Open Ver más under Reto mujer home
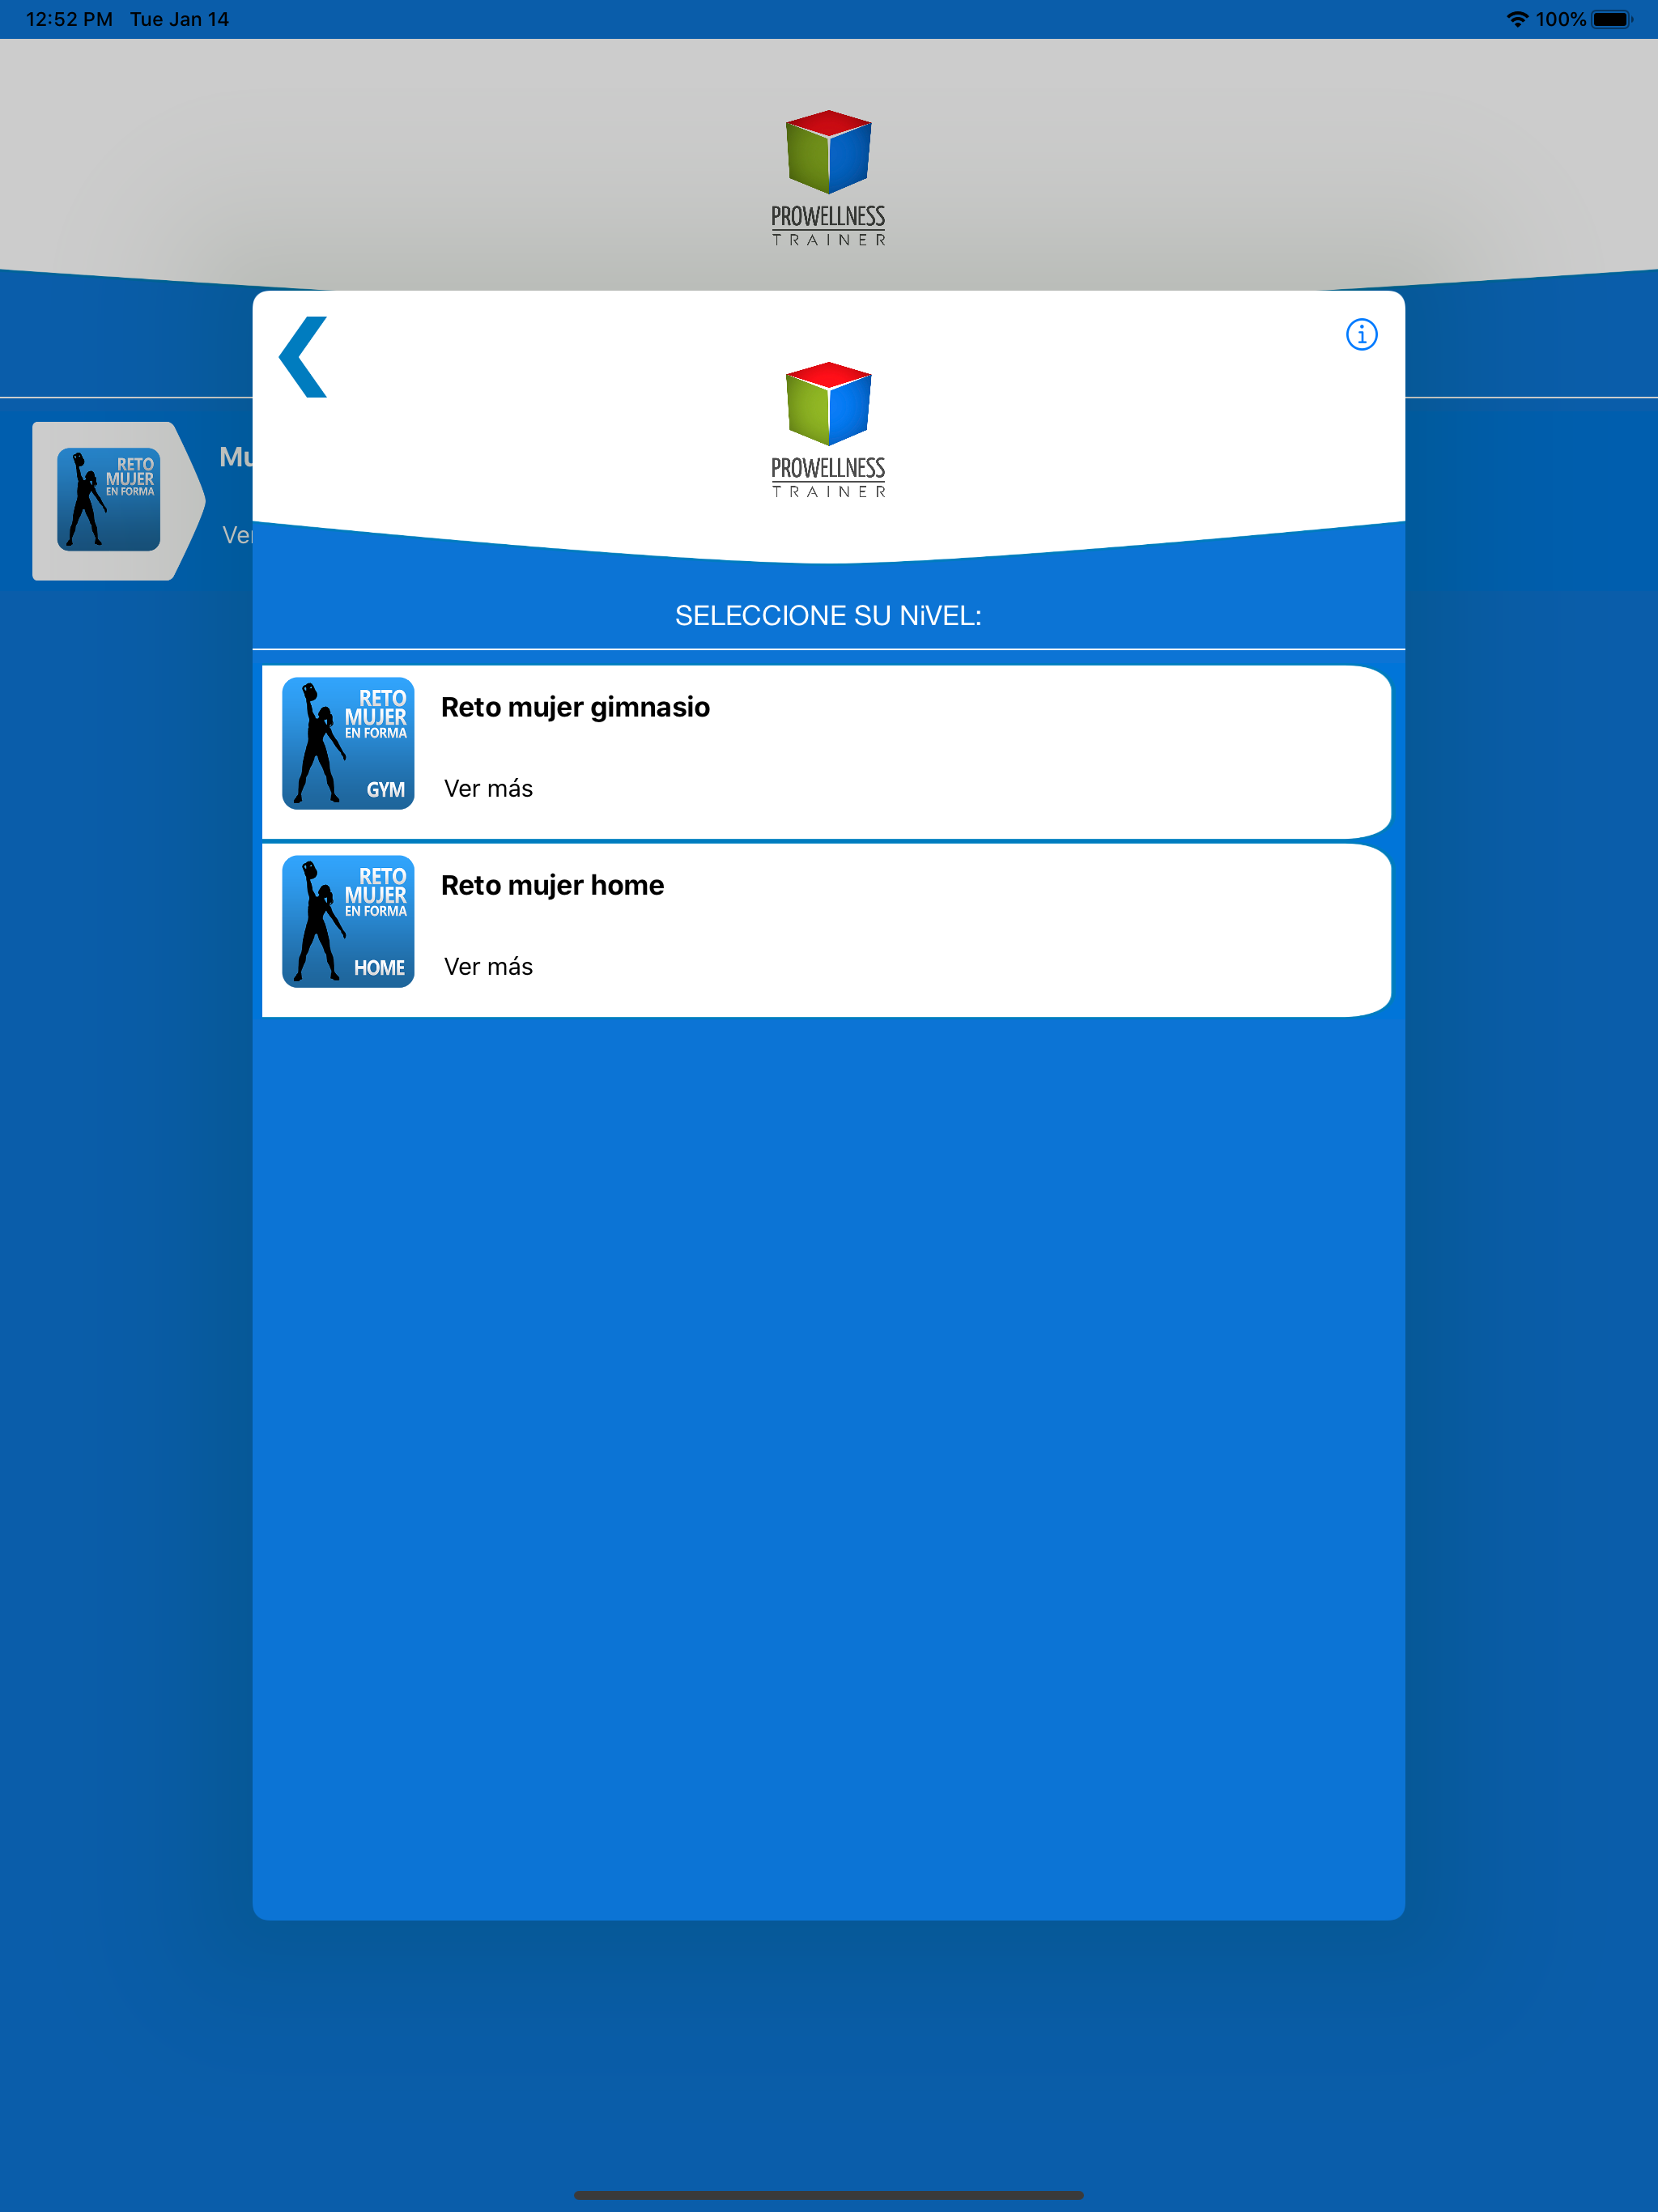Image resolution: width=1658 pixels, height=2212 pixels. pyautogui.click(x=488, y=967)
